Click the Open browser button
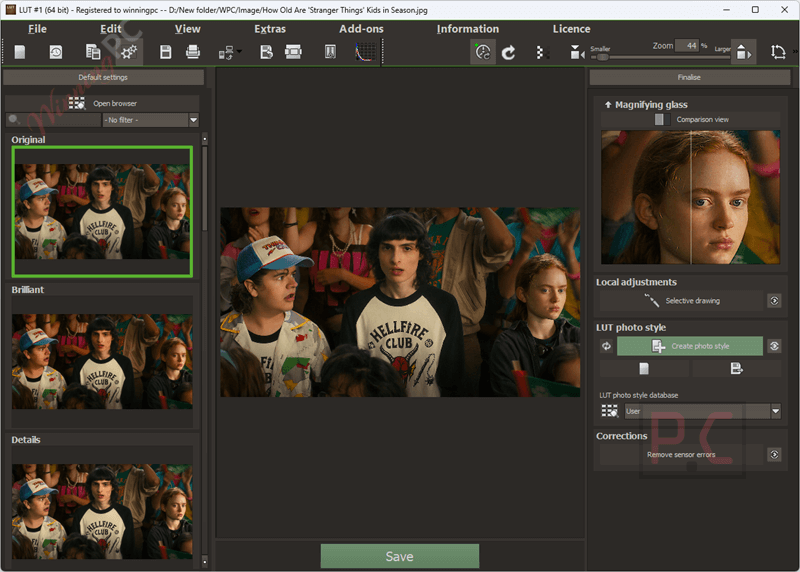The height and width of the screenshot is (572, 800). click(102, 104)
